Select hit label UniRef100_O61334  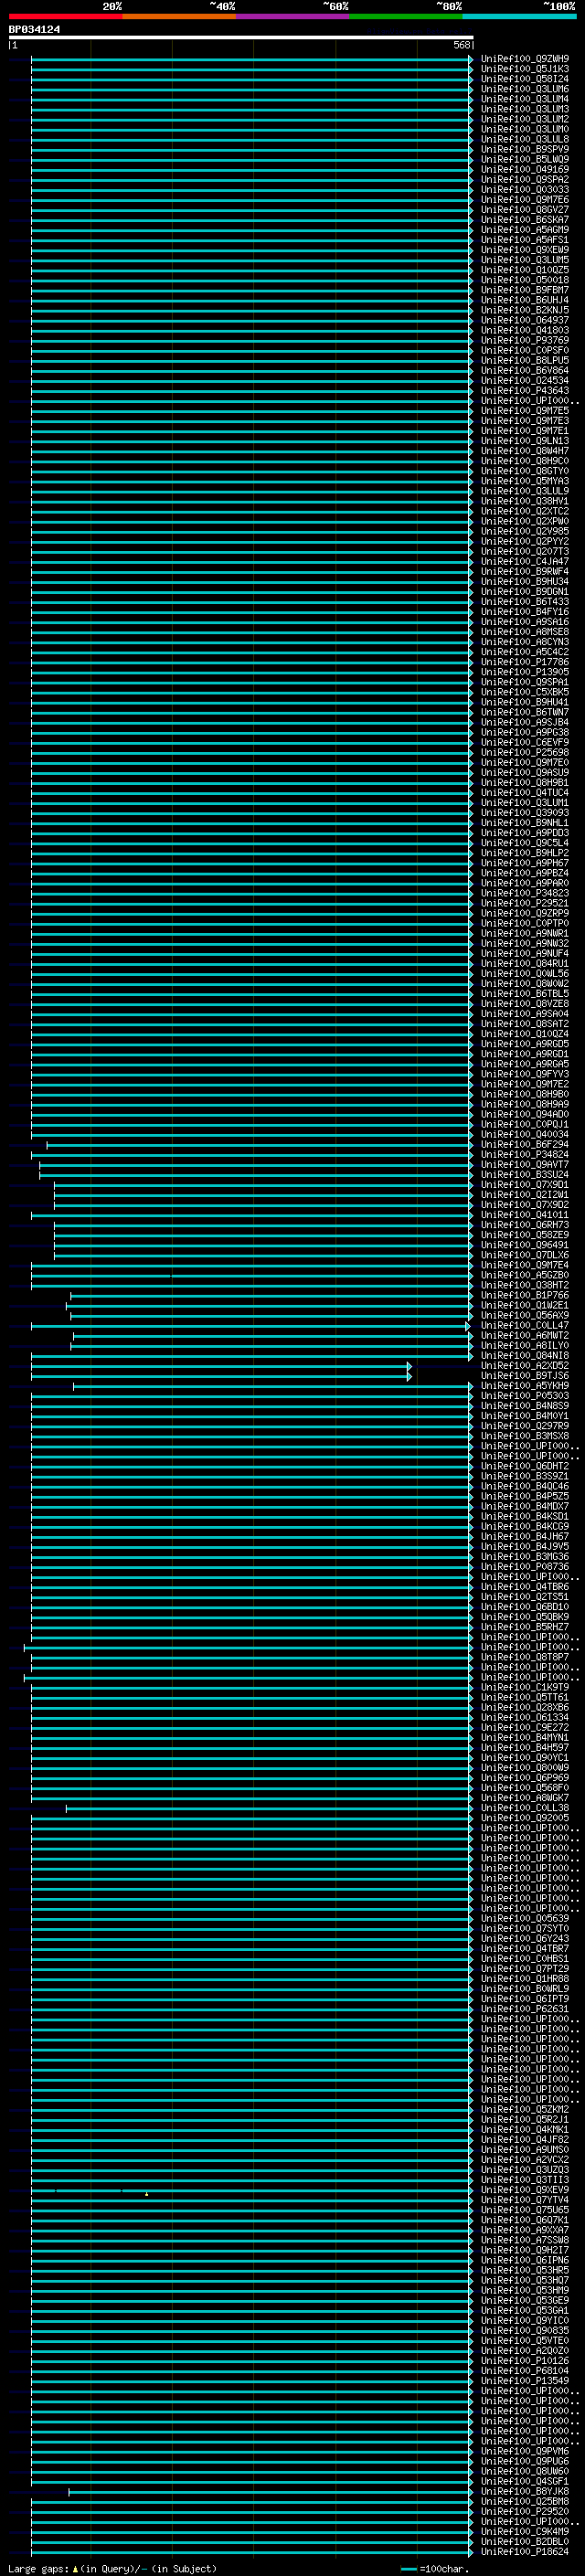[525, 1718]
